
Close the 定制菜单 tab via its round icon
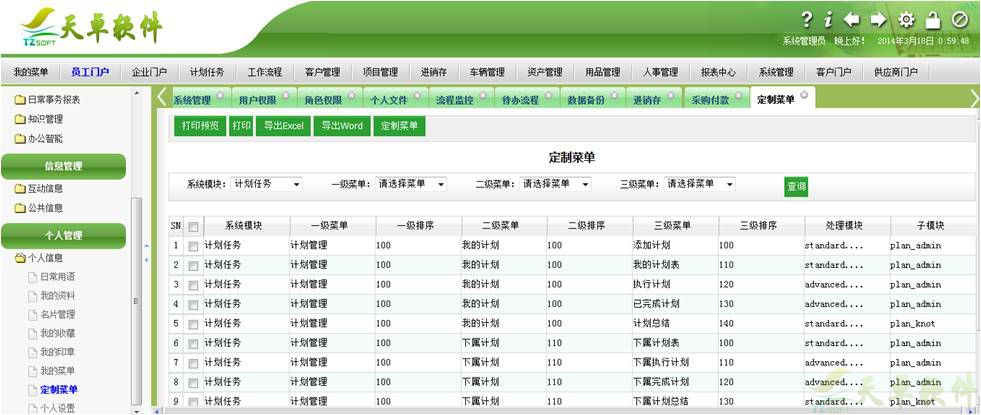click(x=804, y=95)
